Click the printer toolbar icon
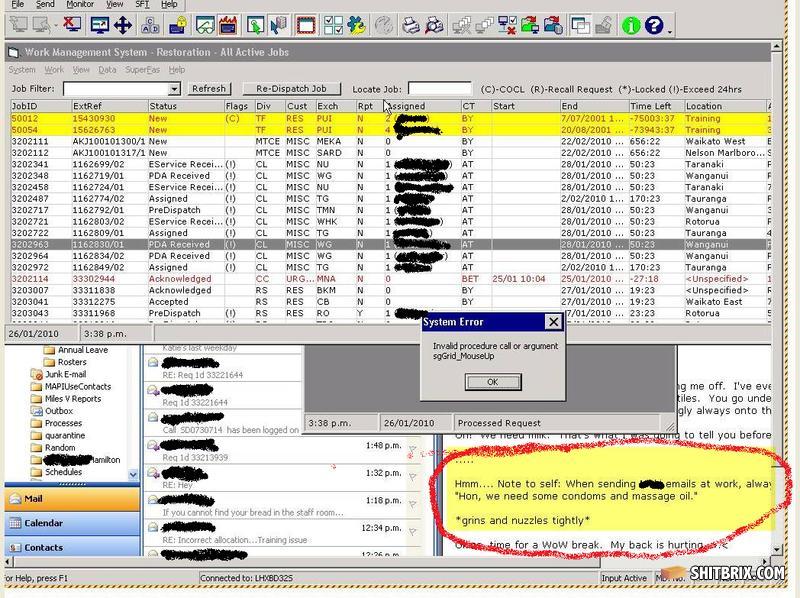This screenshot has width=800, height=598. pyautogui.click(x=411, y=24)
